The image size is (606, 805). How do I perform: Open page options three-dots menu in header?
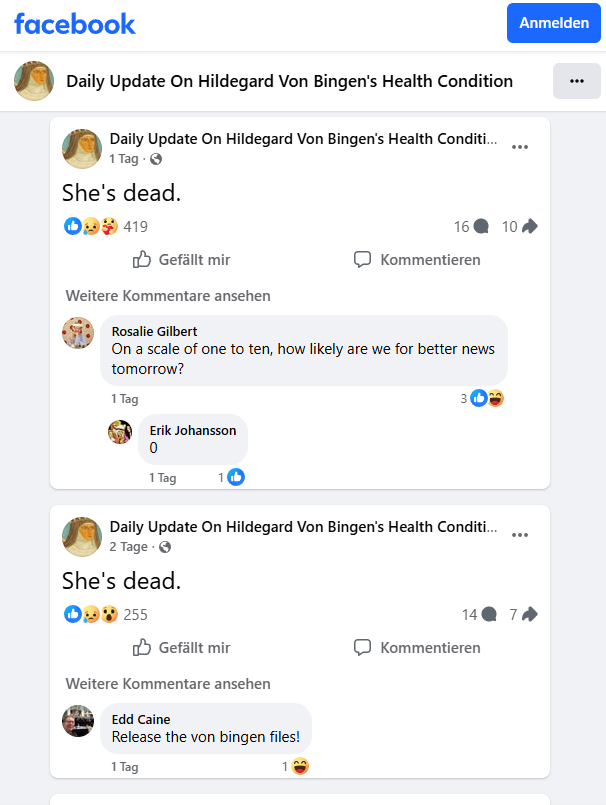tap(577, 81)
